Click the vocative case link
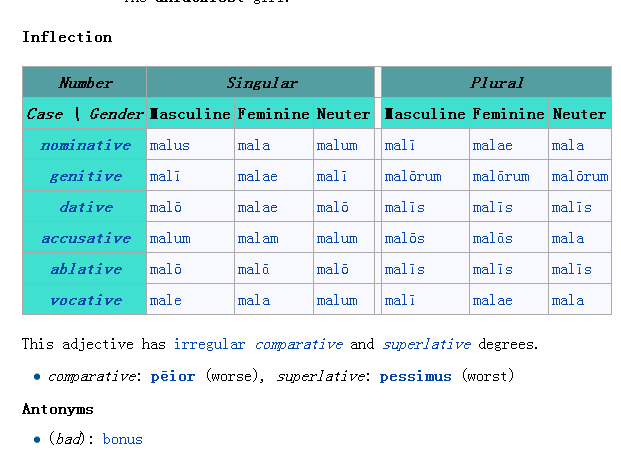This screenshot has width=621, height=457. (85, 300)
